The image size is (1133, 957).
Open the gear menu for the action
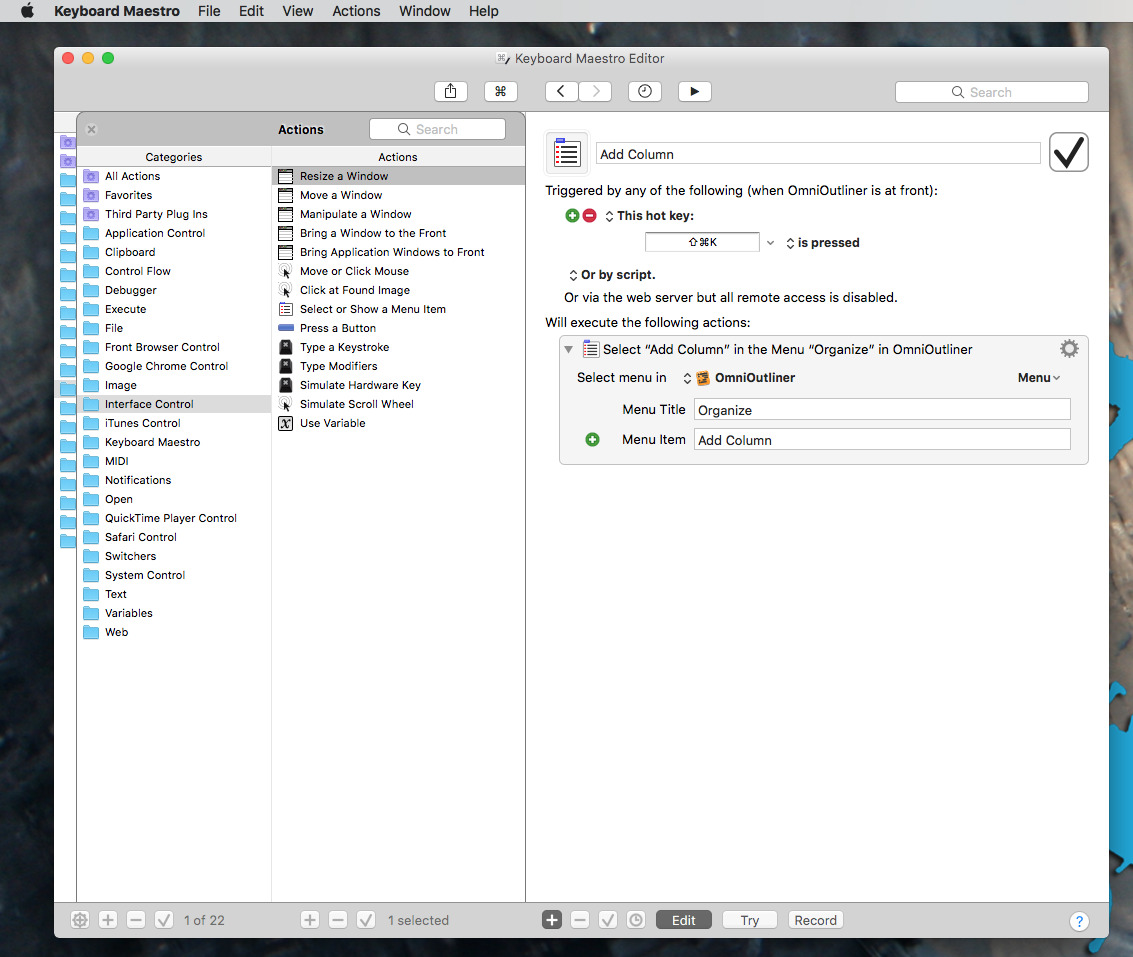tap(1069, 349)
